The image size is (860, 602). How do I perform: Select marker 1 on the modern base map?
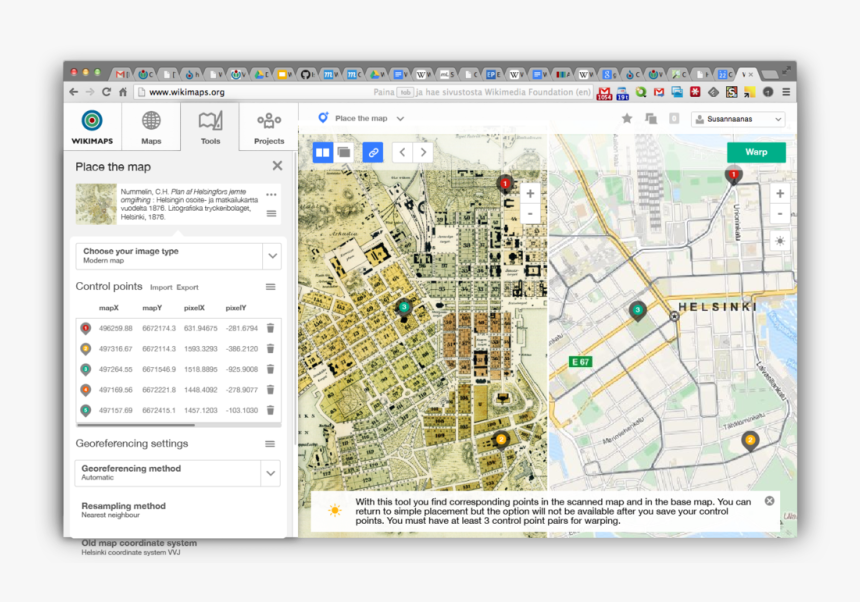pyautogui.click(x=733, y=175)
